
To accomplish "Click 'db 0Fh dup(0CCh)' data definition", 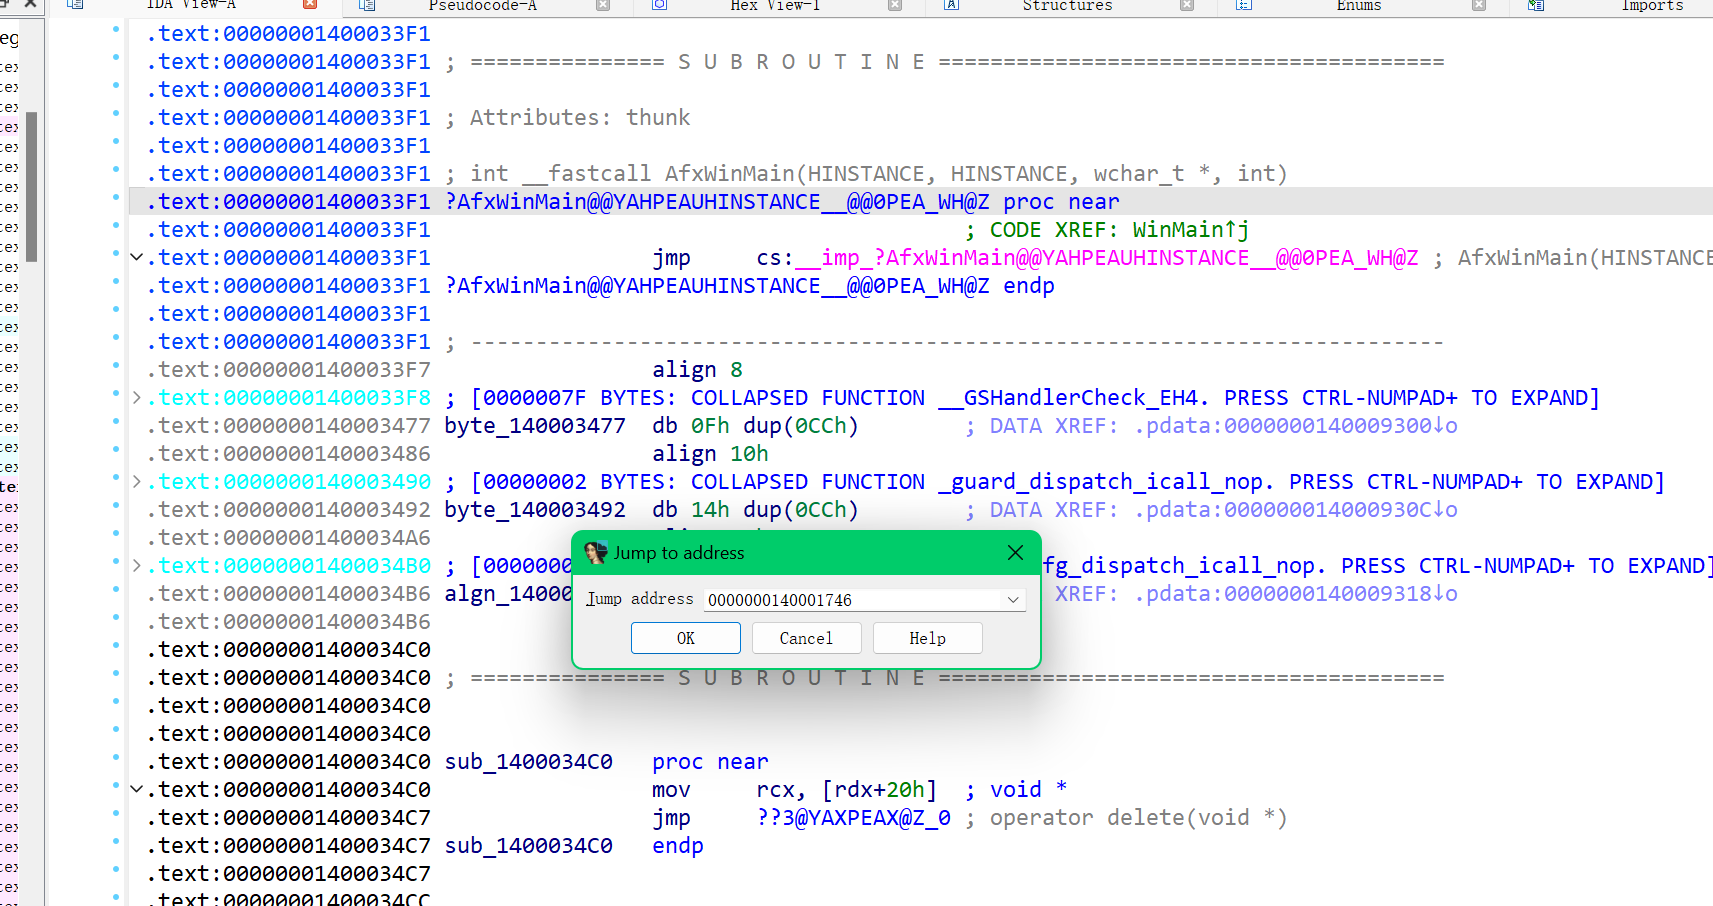I will [756, 426].
